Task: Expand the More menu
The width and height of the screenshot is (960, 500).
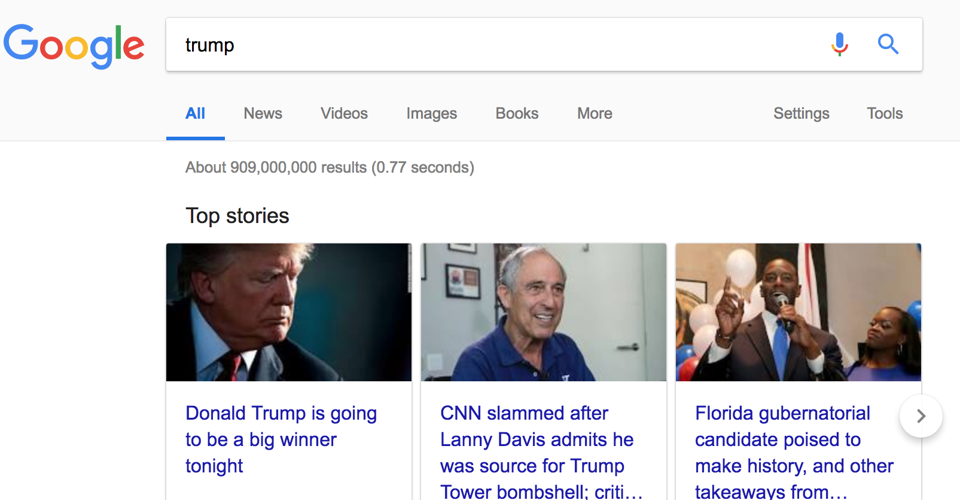Action: tap(594, 113)
